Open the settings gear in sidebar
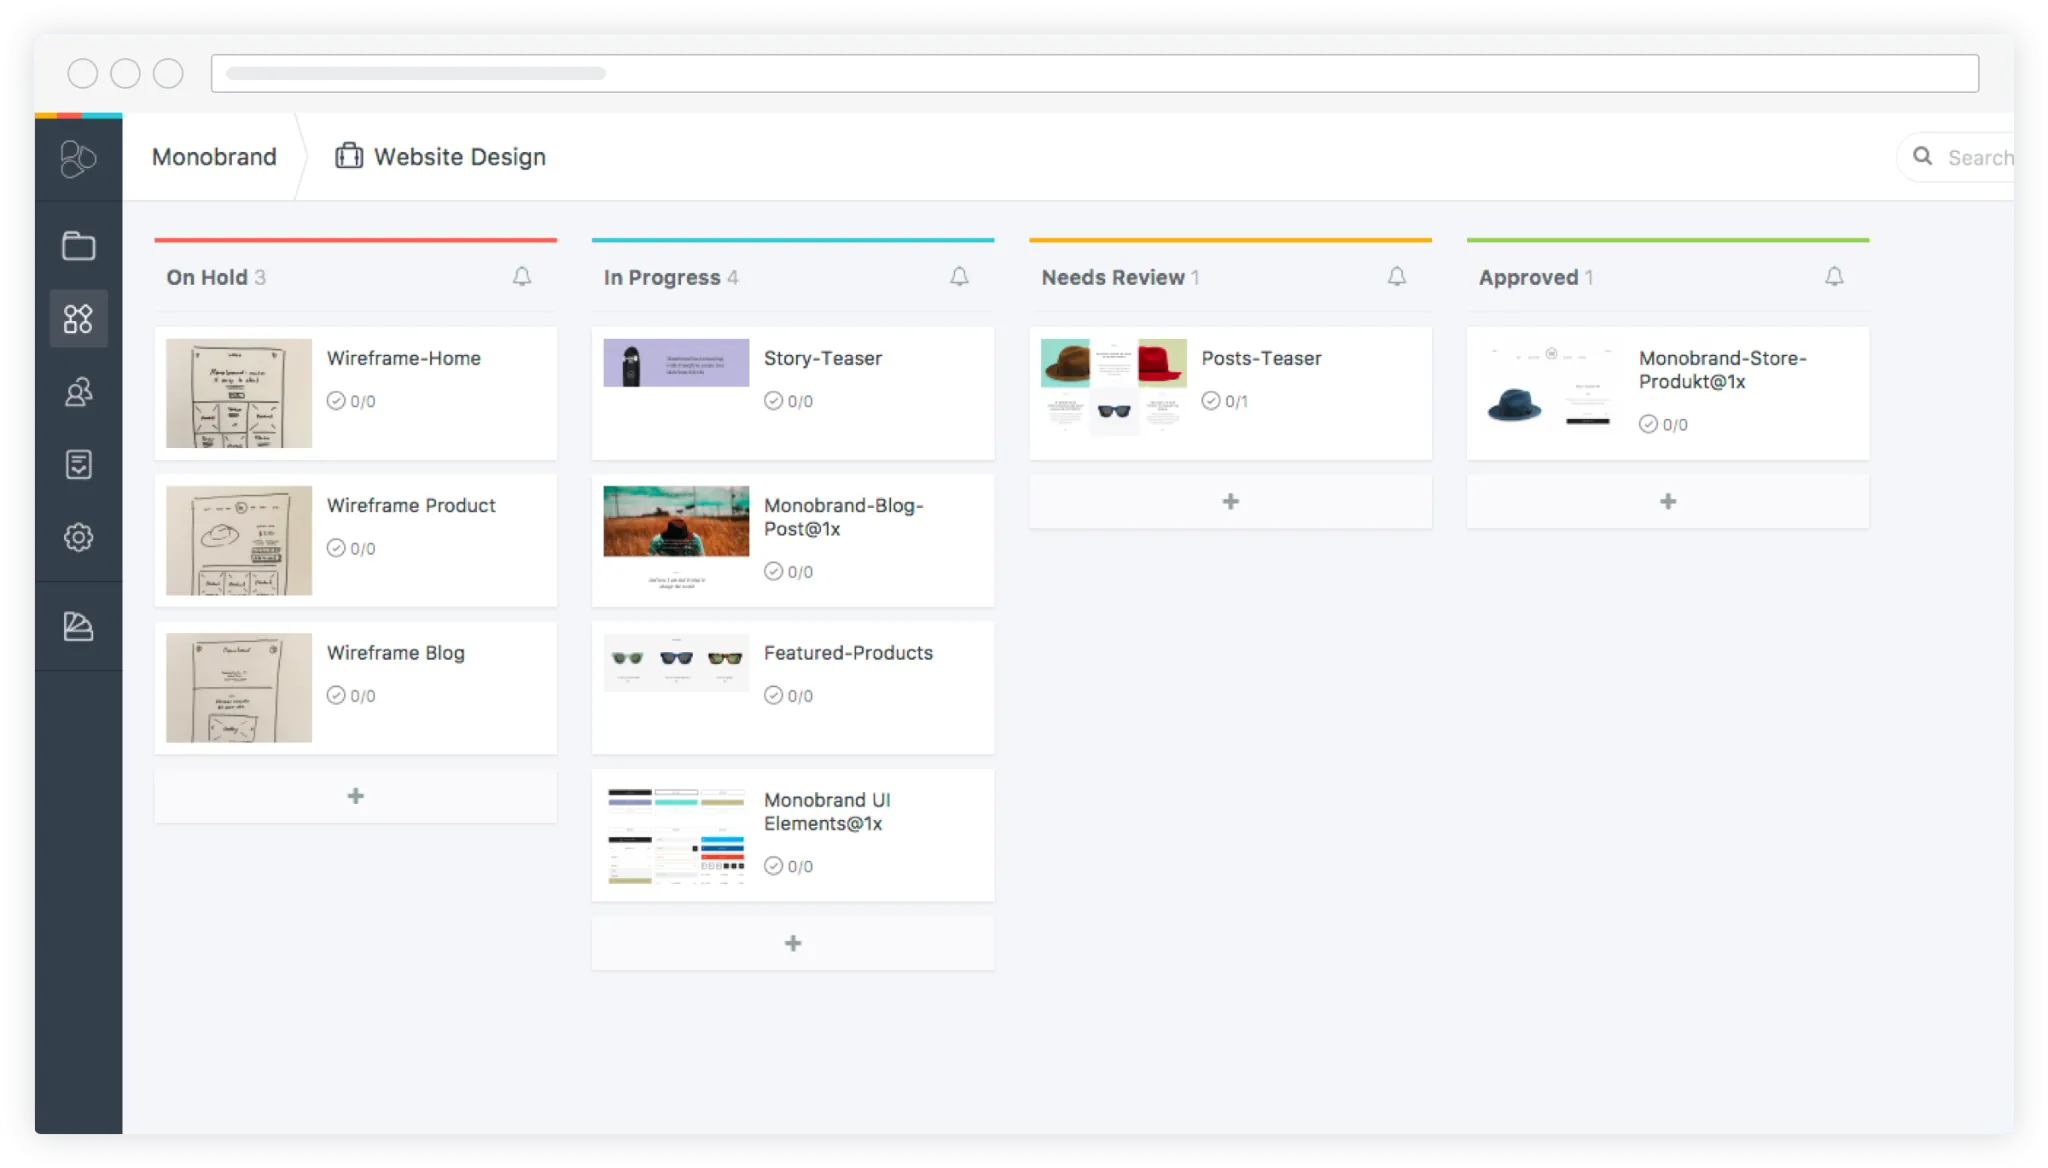2048x1168 pixels. [78, 537]
